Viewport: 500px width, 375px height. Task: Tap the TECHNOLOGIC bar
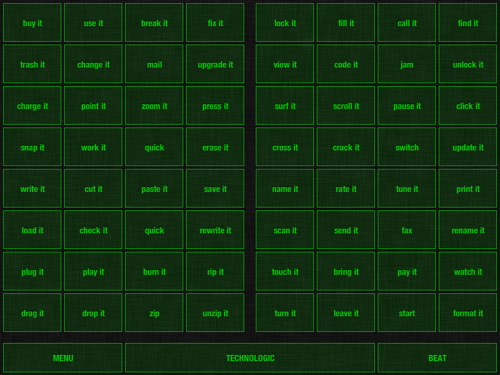pyautogui.click(x=250, y=358)
